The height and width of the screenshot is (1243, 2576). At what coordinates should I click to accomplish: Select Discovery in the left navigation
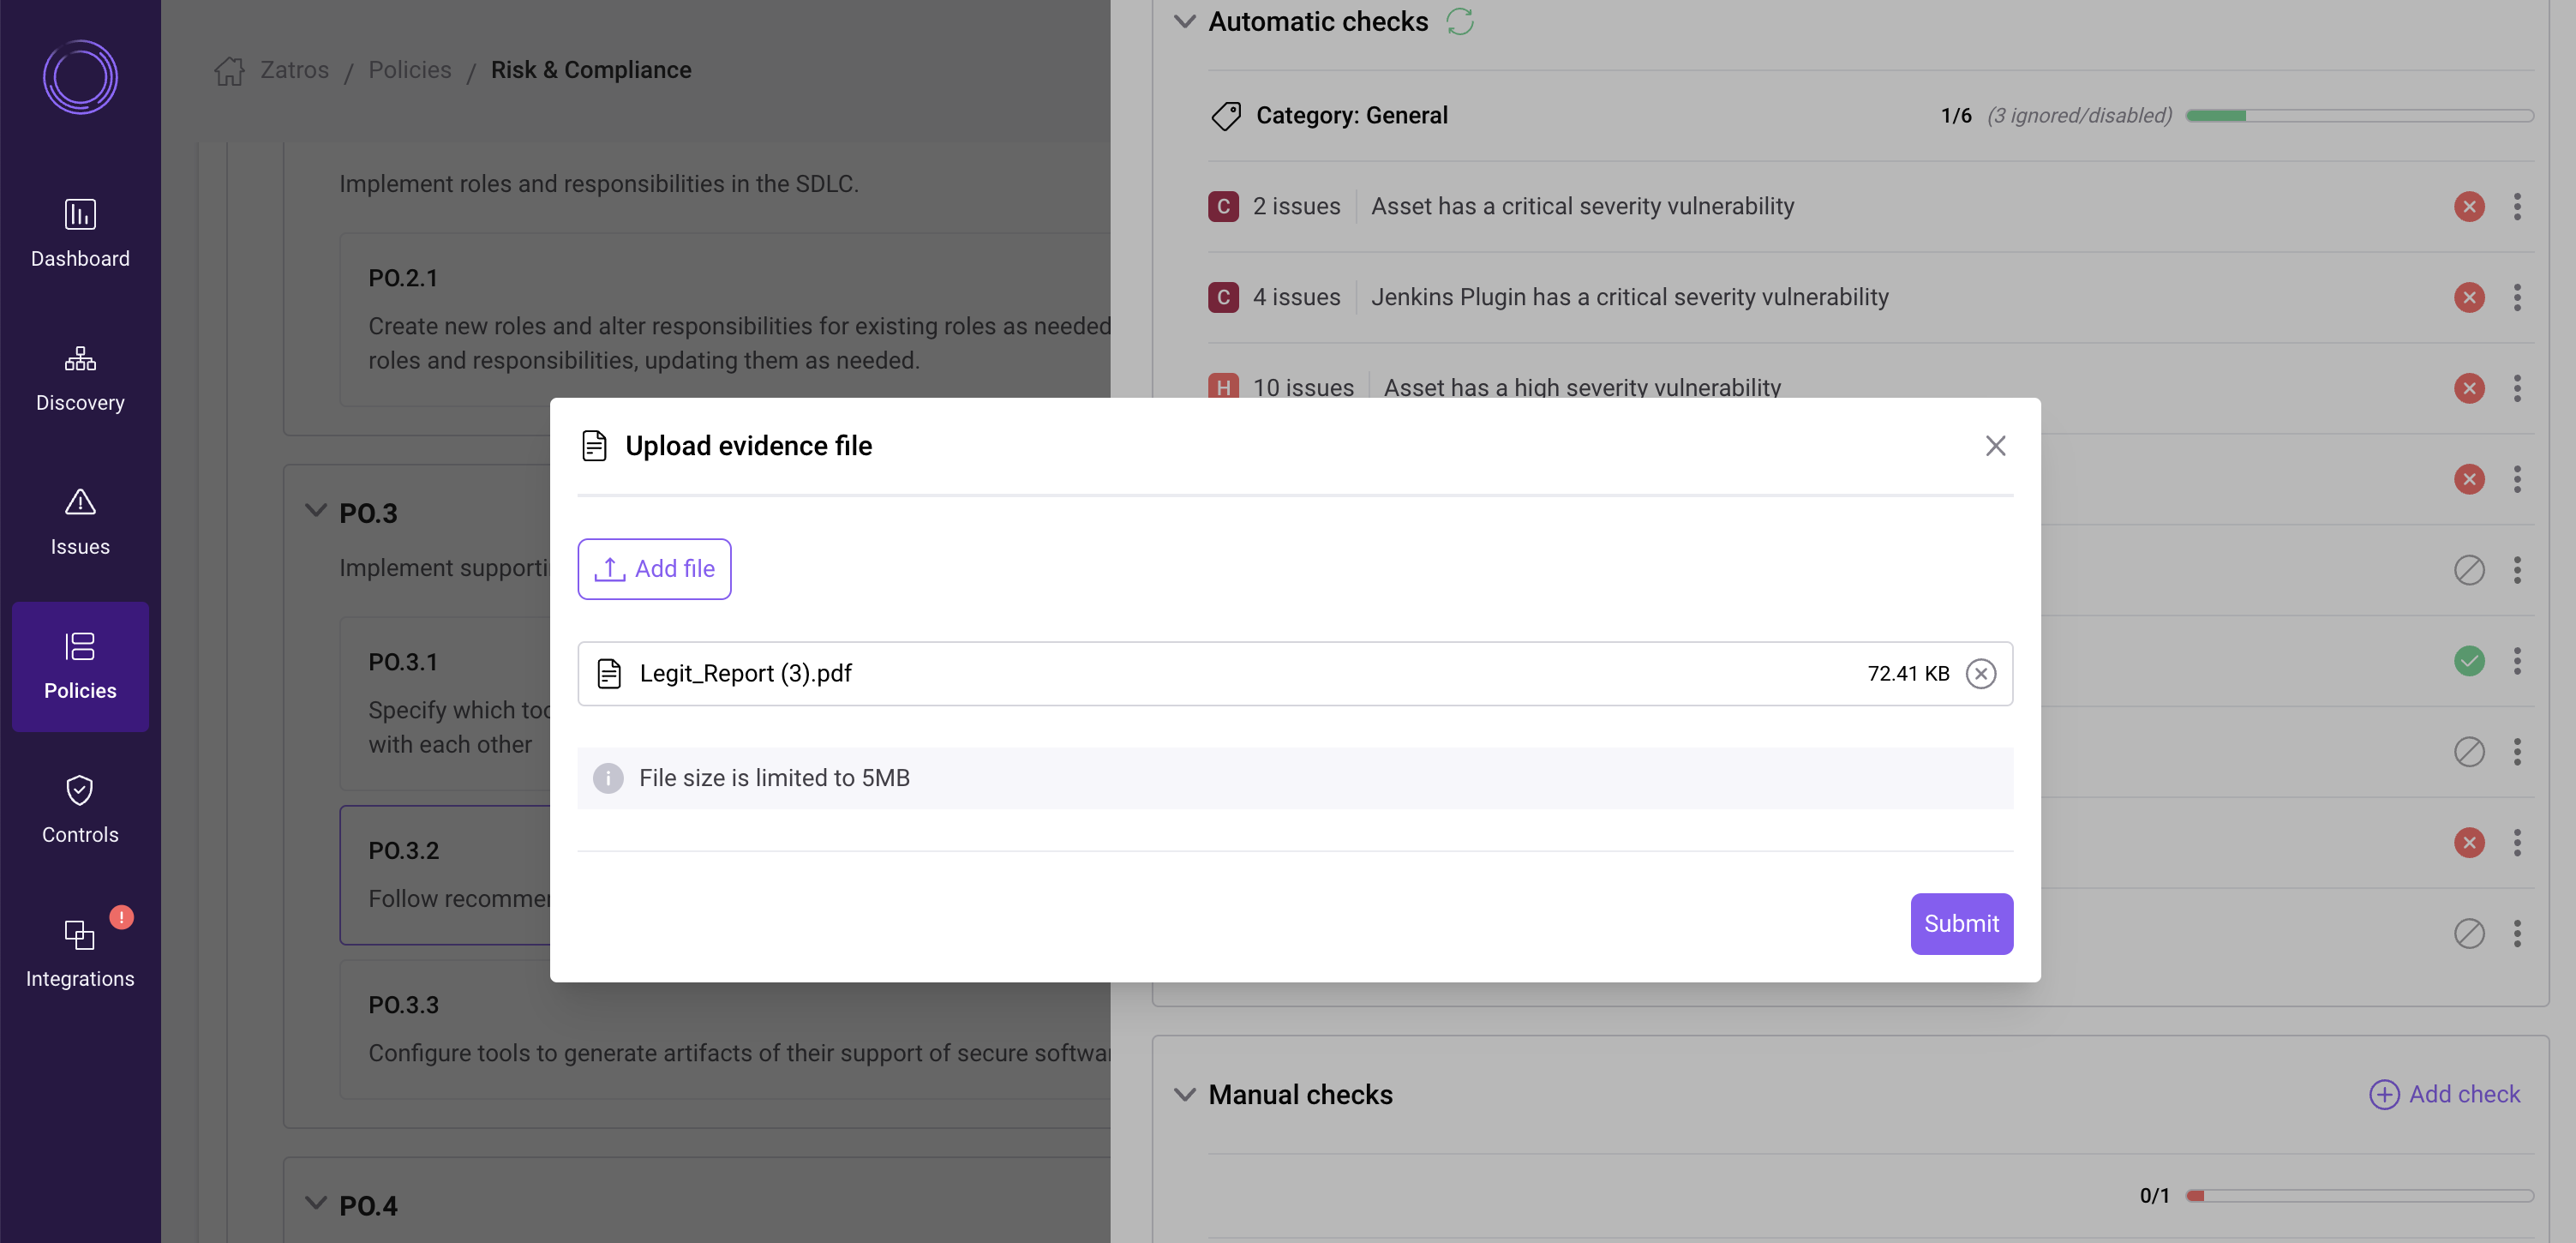(80, 377)
